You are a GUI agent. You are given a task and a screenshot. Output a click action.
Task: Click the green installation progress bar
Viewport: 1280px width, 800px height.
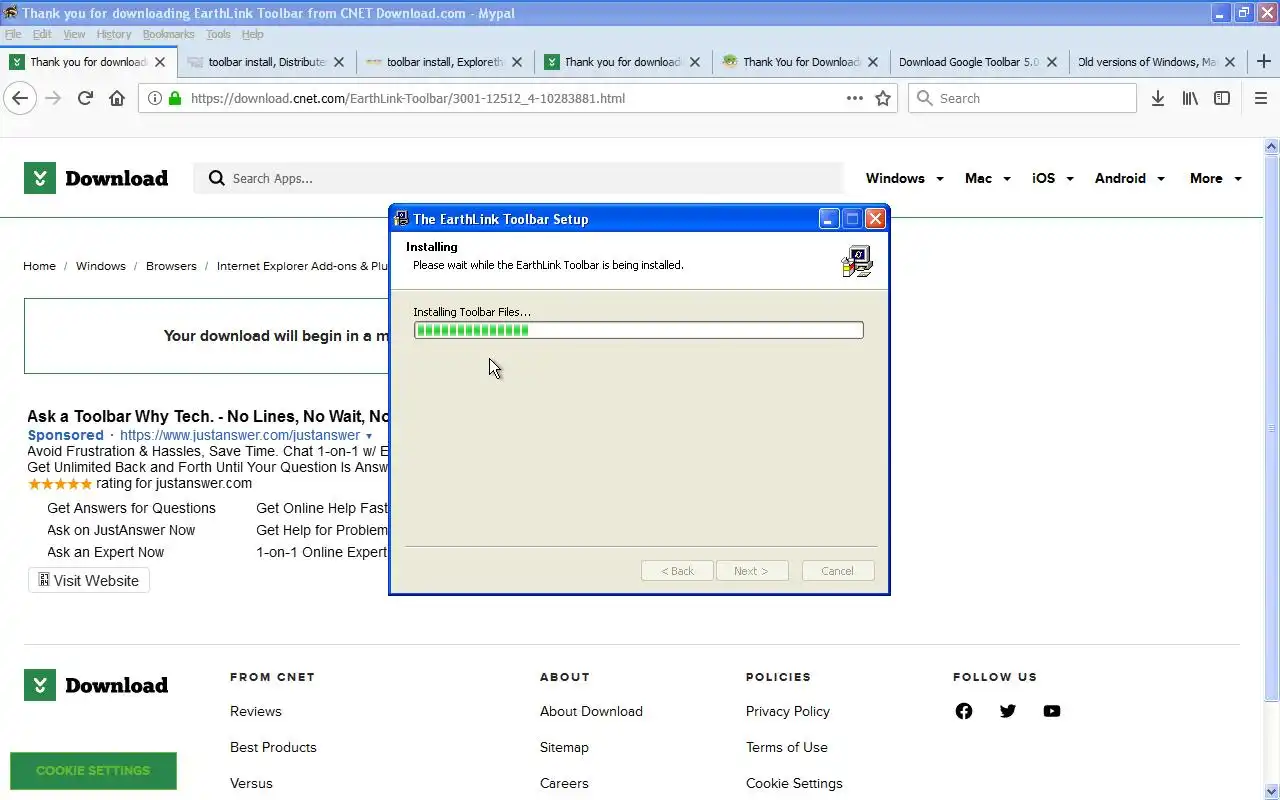click(638, 330)
